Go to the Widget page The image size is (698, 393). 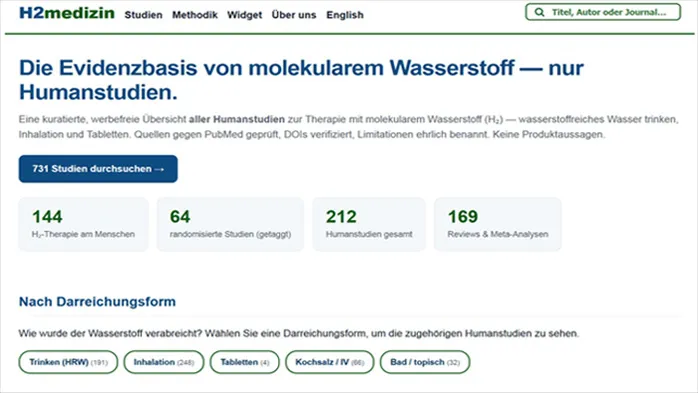click(x=244, y=15)
